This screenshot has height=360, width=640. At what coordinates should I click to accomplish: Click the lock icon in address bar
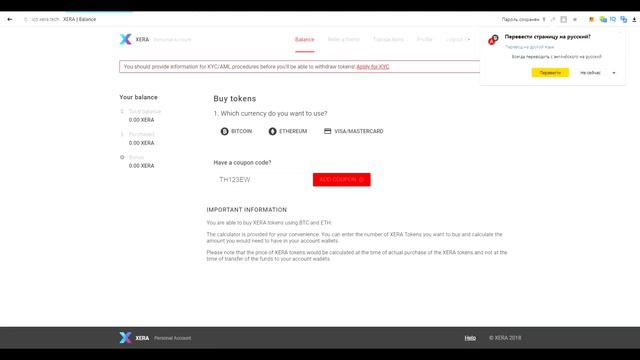point(26,19)
